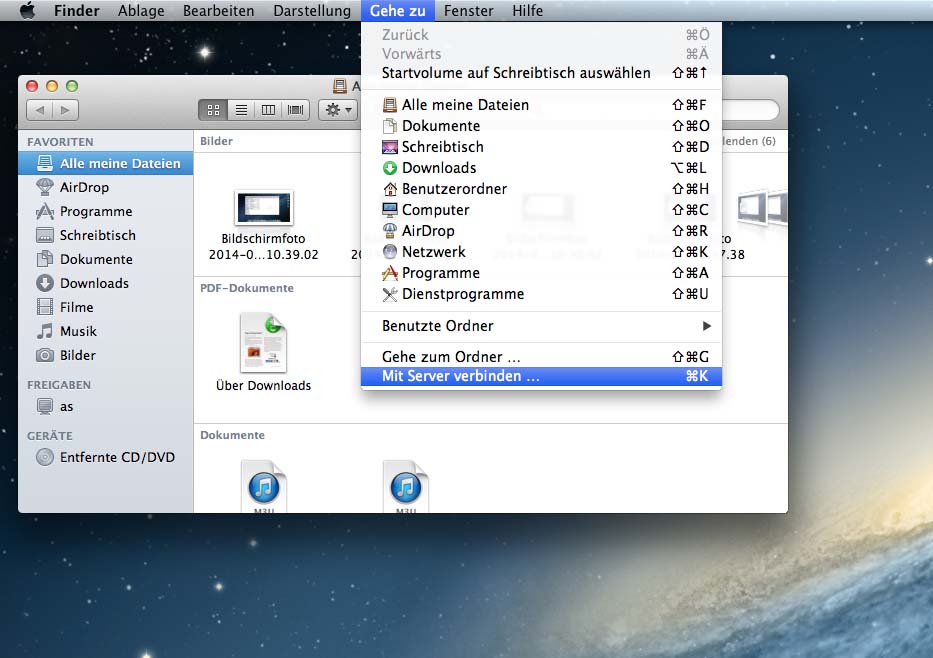Click the Apple menu logo
Screen dimensions: 933x658
point(27,11)
